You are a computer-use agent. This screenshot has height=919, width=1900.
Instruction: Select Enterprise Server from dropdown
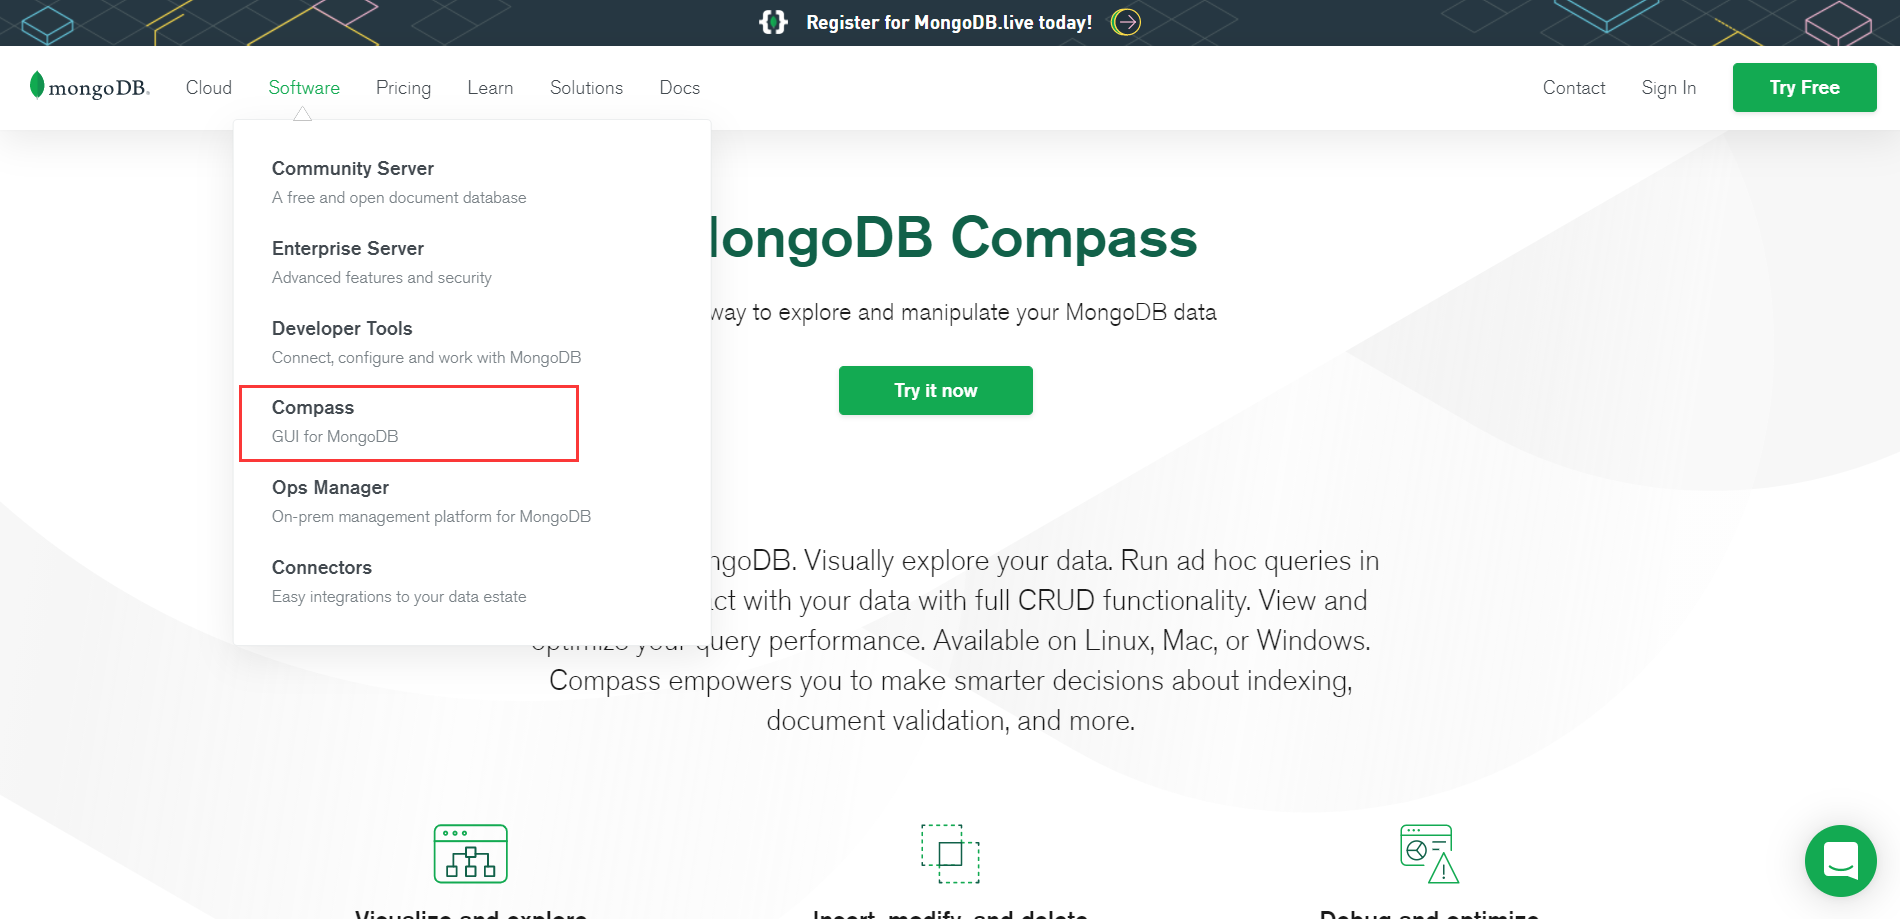[x=348, y=248]
